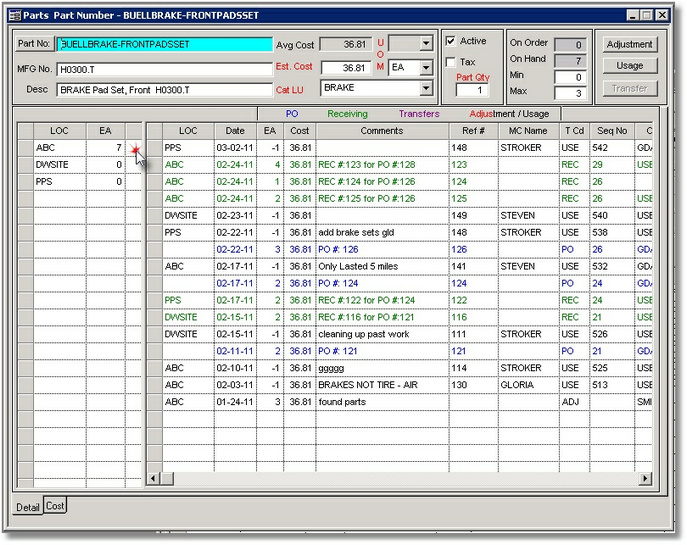Expand the EA unit of measure dropdown
This screenshot has width=687, height=545.
pyautogui.click(x=426, y=67)
